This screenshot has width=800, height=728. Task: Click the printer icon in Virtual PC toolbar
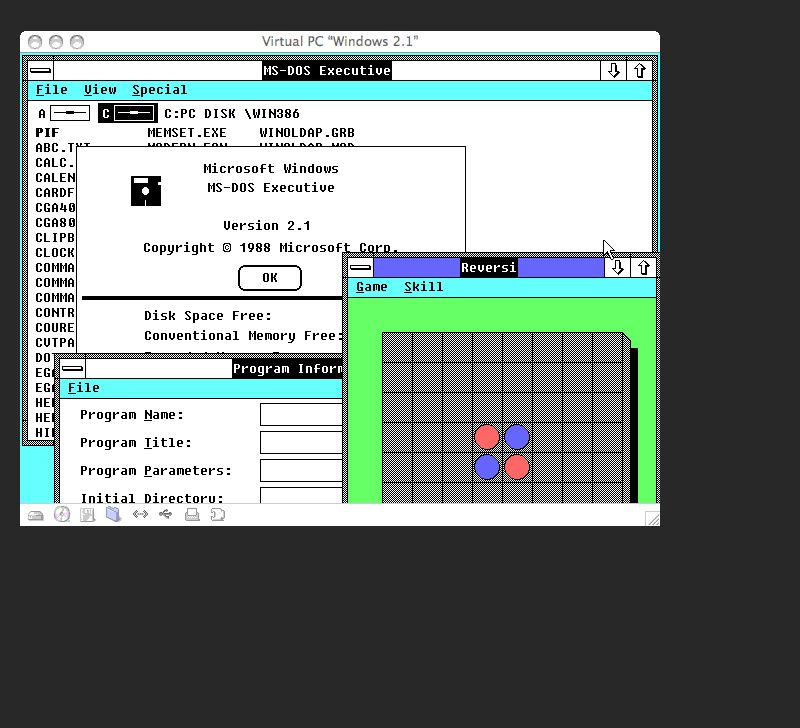tap(192, 515)
